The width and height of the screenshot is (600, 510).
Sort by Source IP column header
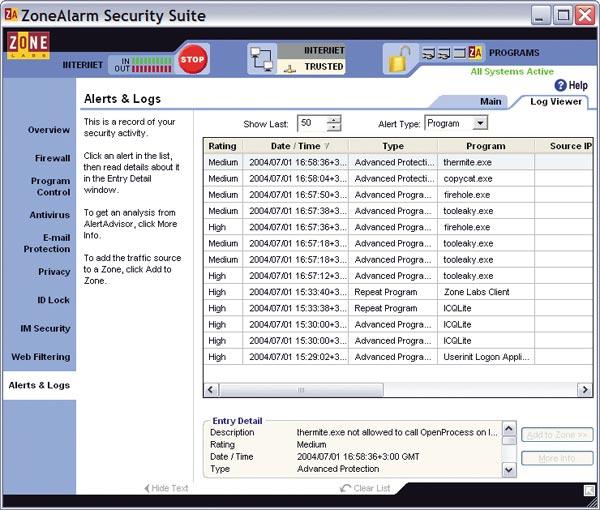[564, 146]
